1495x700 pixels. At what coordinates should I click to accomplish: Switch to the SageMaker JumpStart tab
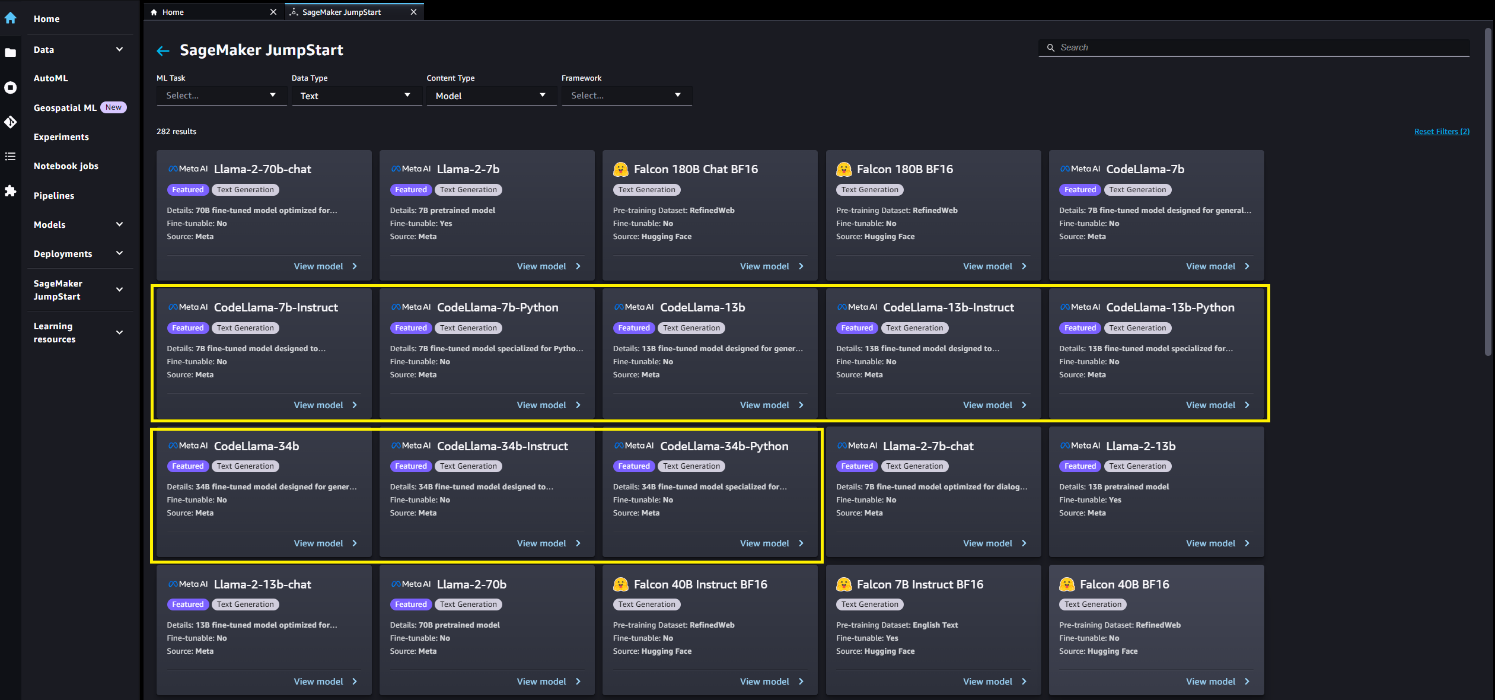[354, 12]
